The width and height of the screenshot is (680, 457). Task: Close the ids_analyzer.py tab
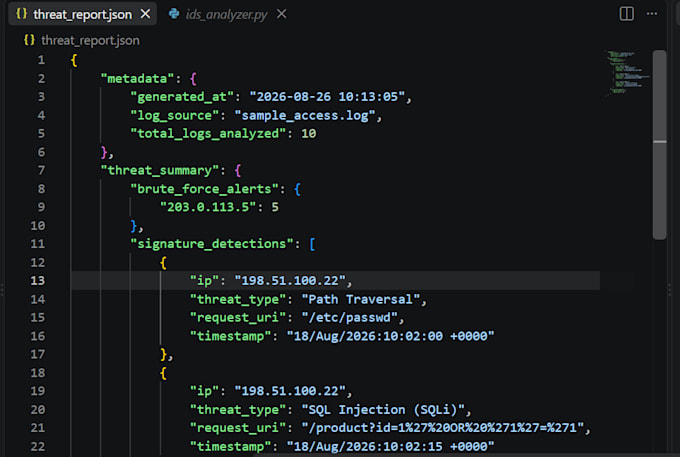pos(281,14)
